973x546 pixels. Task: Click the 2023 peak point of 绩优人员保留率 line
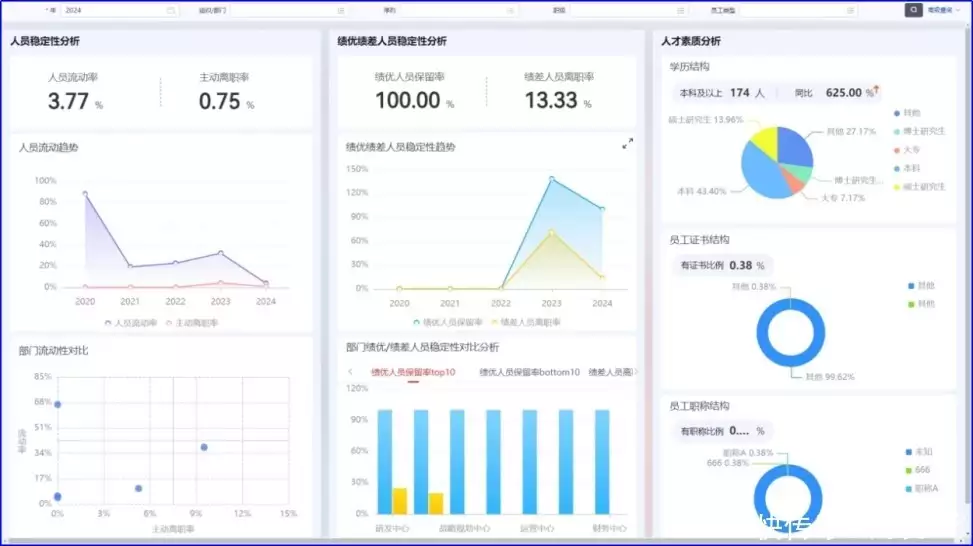coord(552,179)
